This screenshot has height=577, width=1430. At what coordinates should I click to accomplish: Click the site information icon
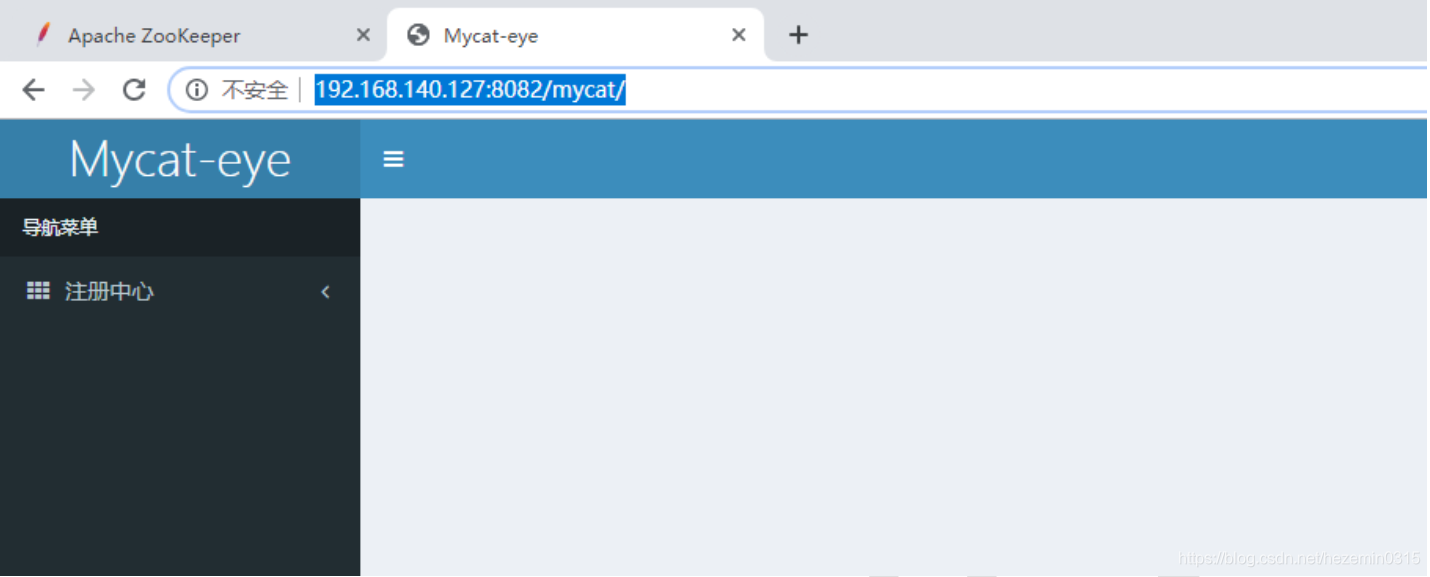click(197, 90)
